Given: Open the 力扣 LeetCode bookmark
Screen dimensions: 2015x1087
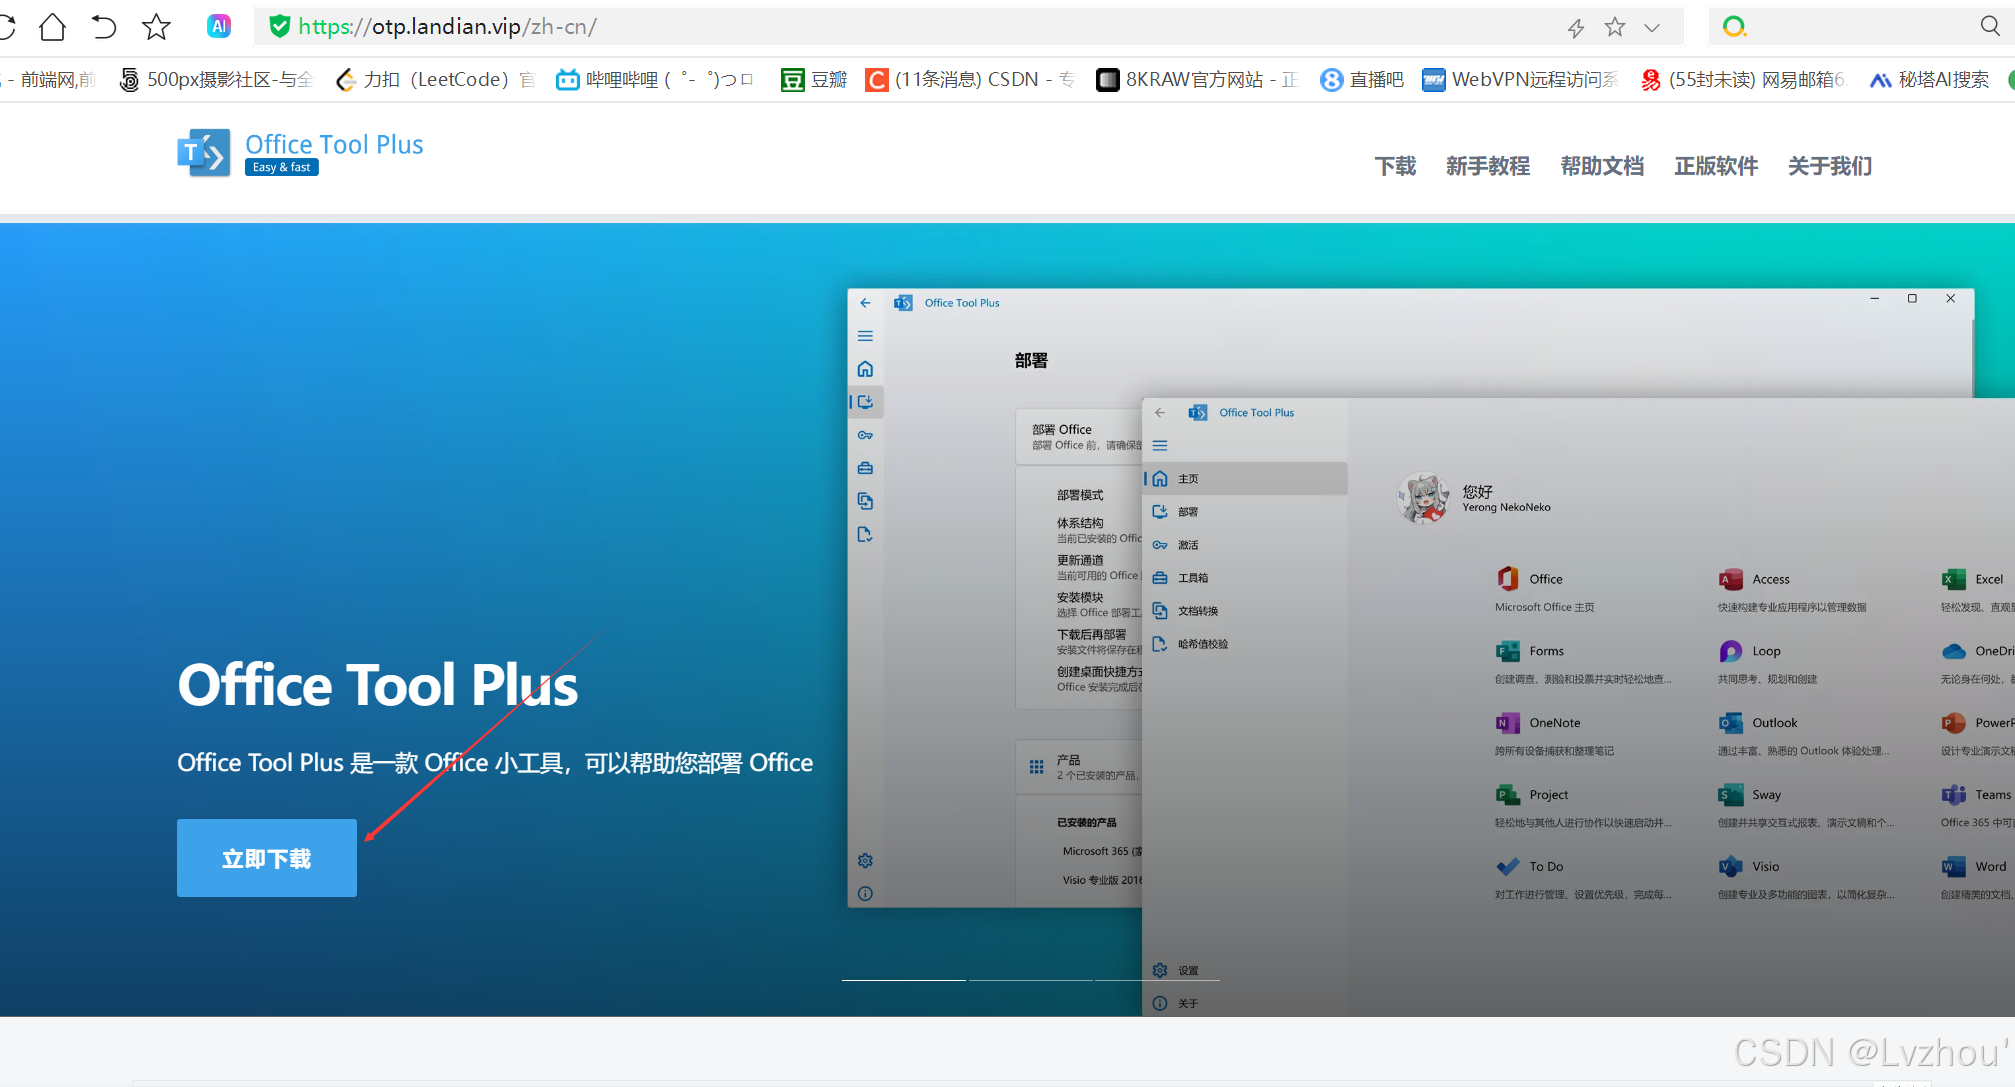Looking at the screenshot, I should point(435,80).
